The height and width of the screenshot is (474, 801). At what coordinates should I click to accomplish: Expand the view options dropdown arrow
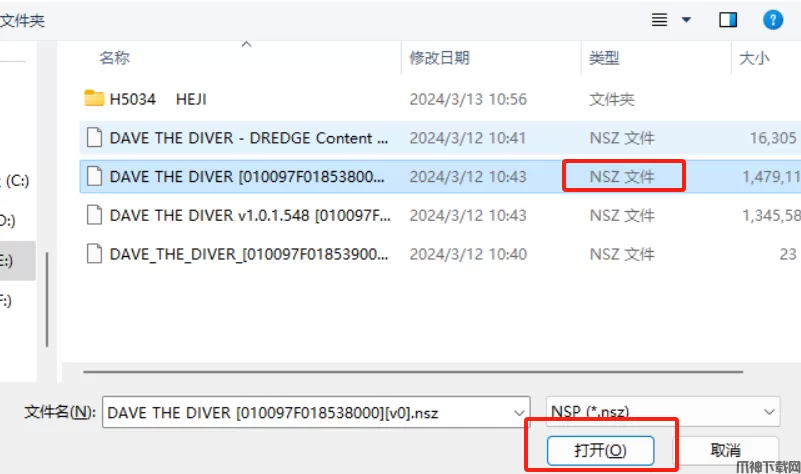tap(686, 20)
